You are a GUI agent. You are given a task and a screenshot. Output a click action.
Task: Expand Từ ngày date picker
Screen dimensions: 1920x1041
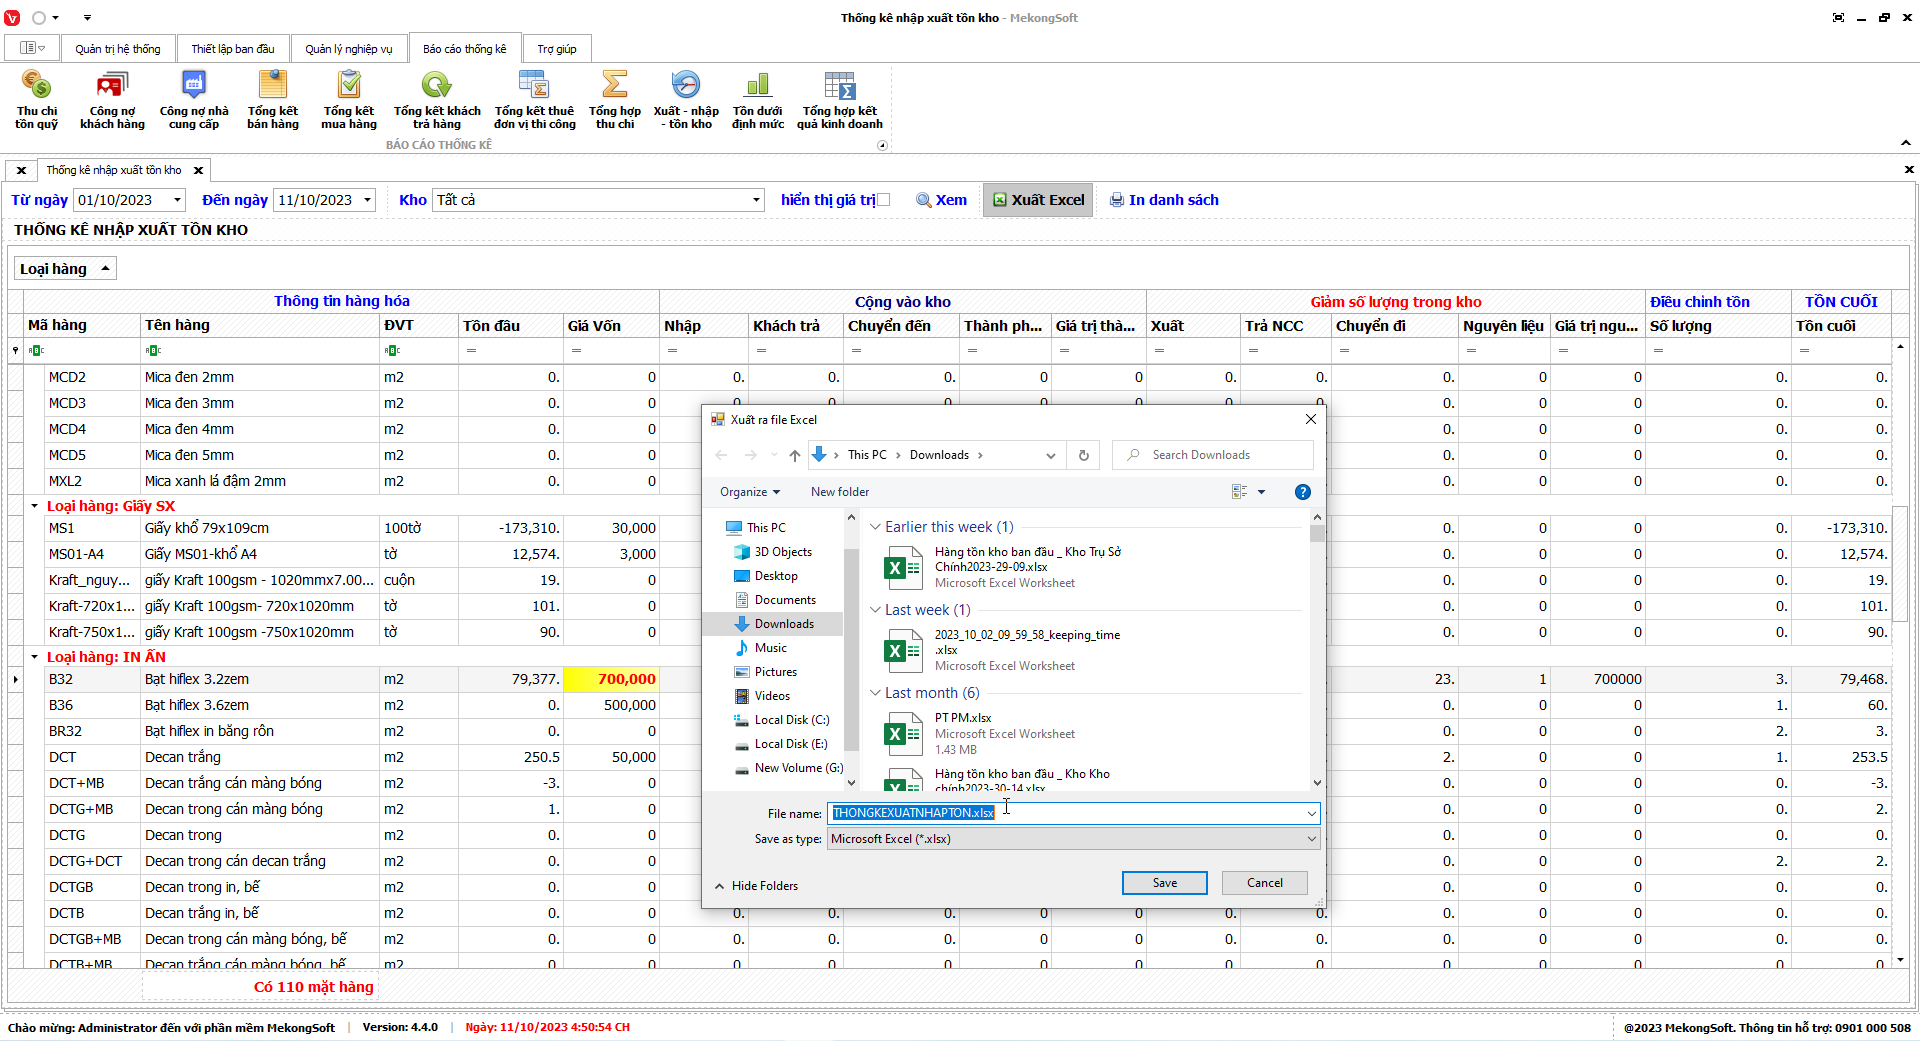point(177,200)
